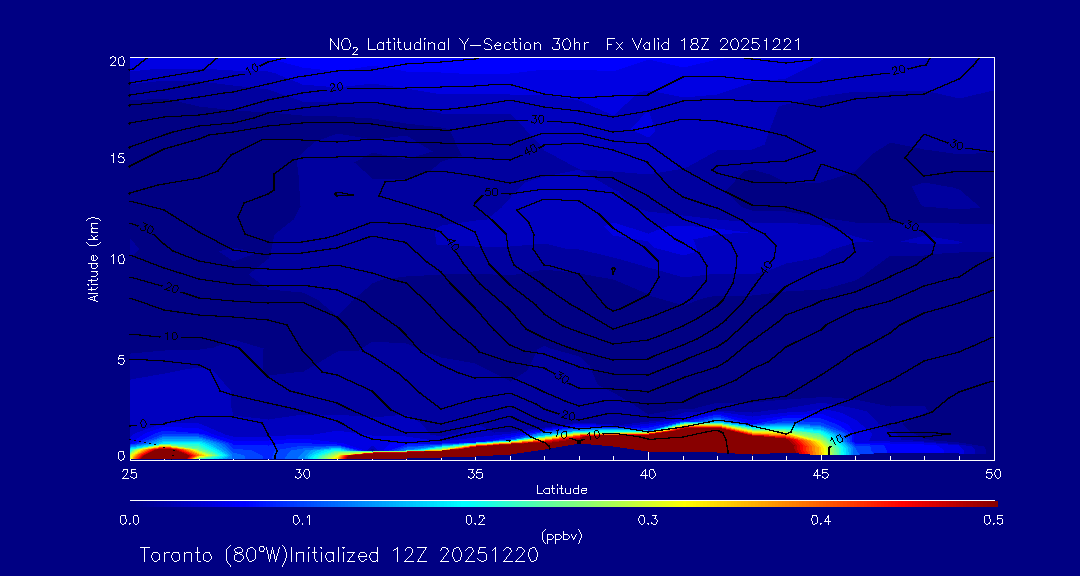The height and width of the screenshot is (576, 1080).
Task: Click latitude tick label 30
Action: point(303,473)
